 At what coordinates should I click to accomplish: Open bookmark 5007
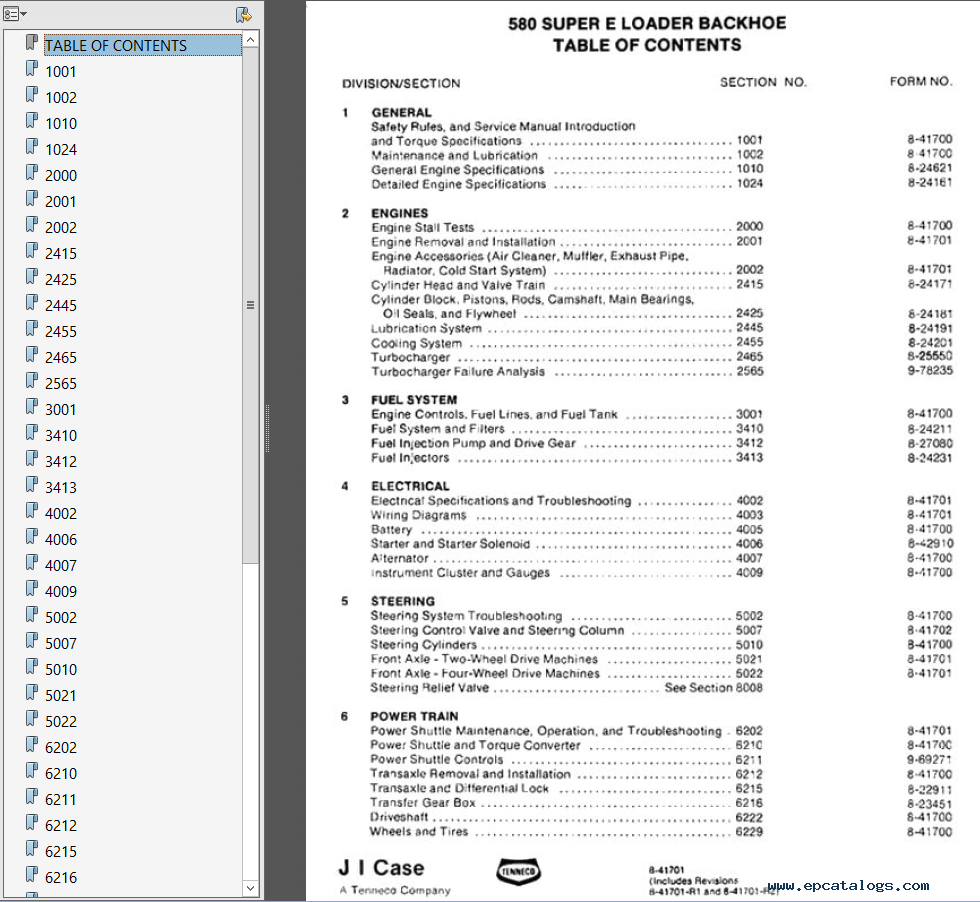tap(61, 643)
